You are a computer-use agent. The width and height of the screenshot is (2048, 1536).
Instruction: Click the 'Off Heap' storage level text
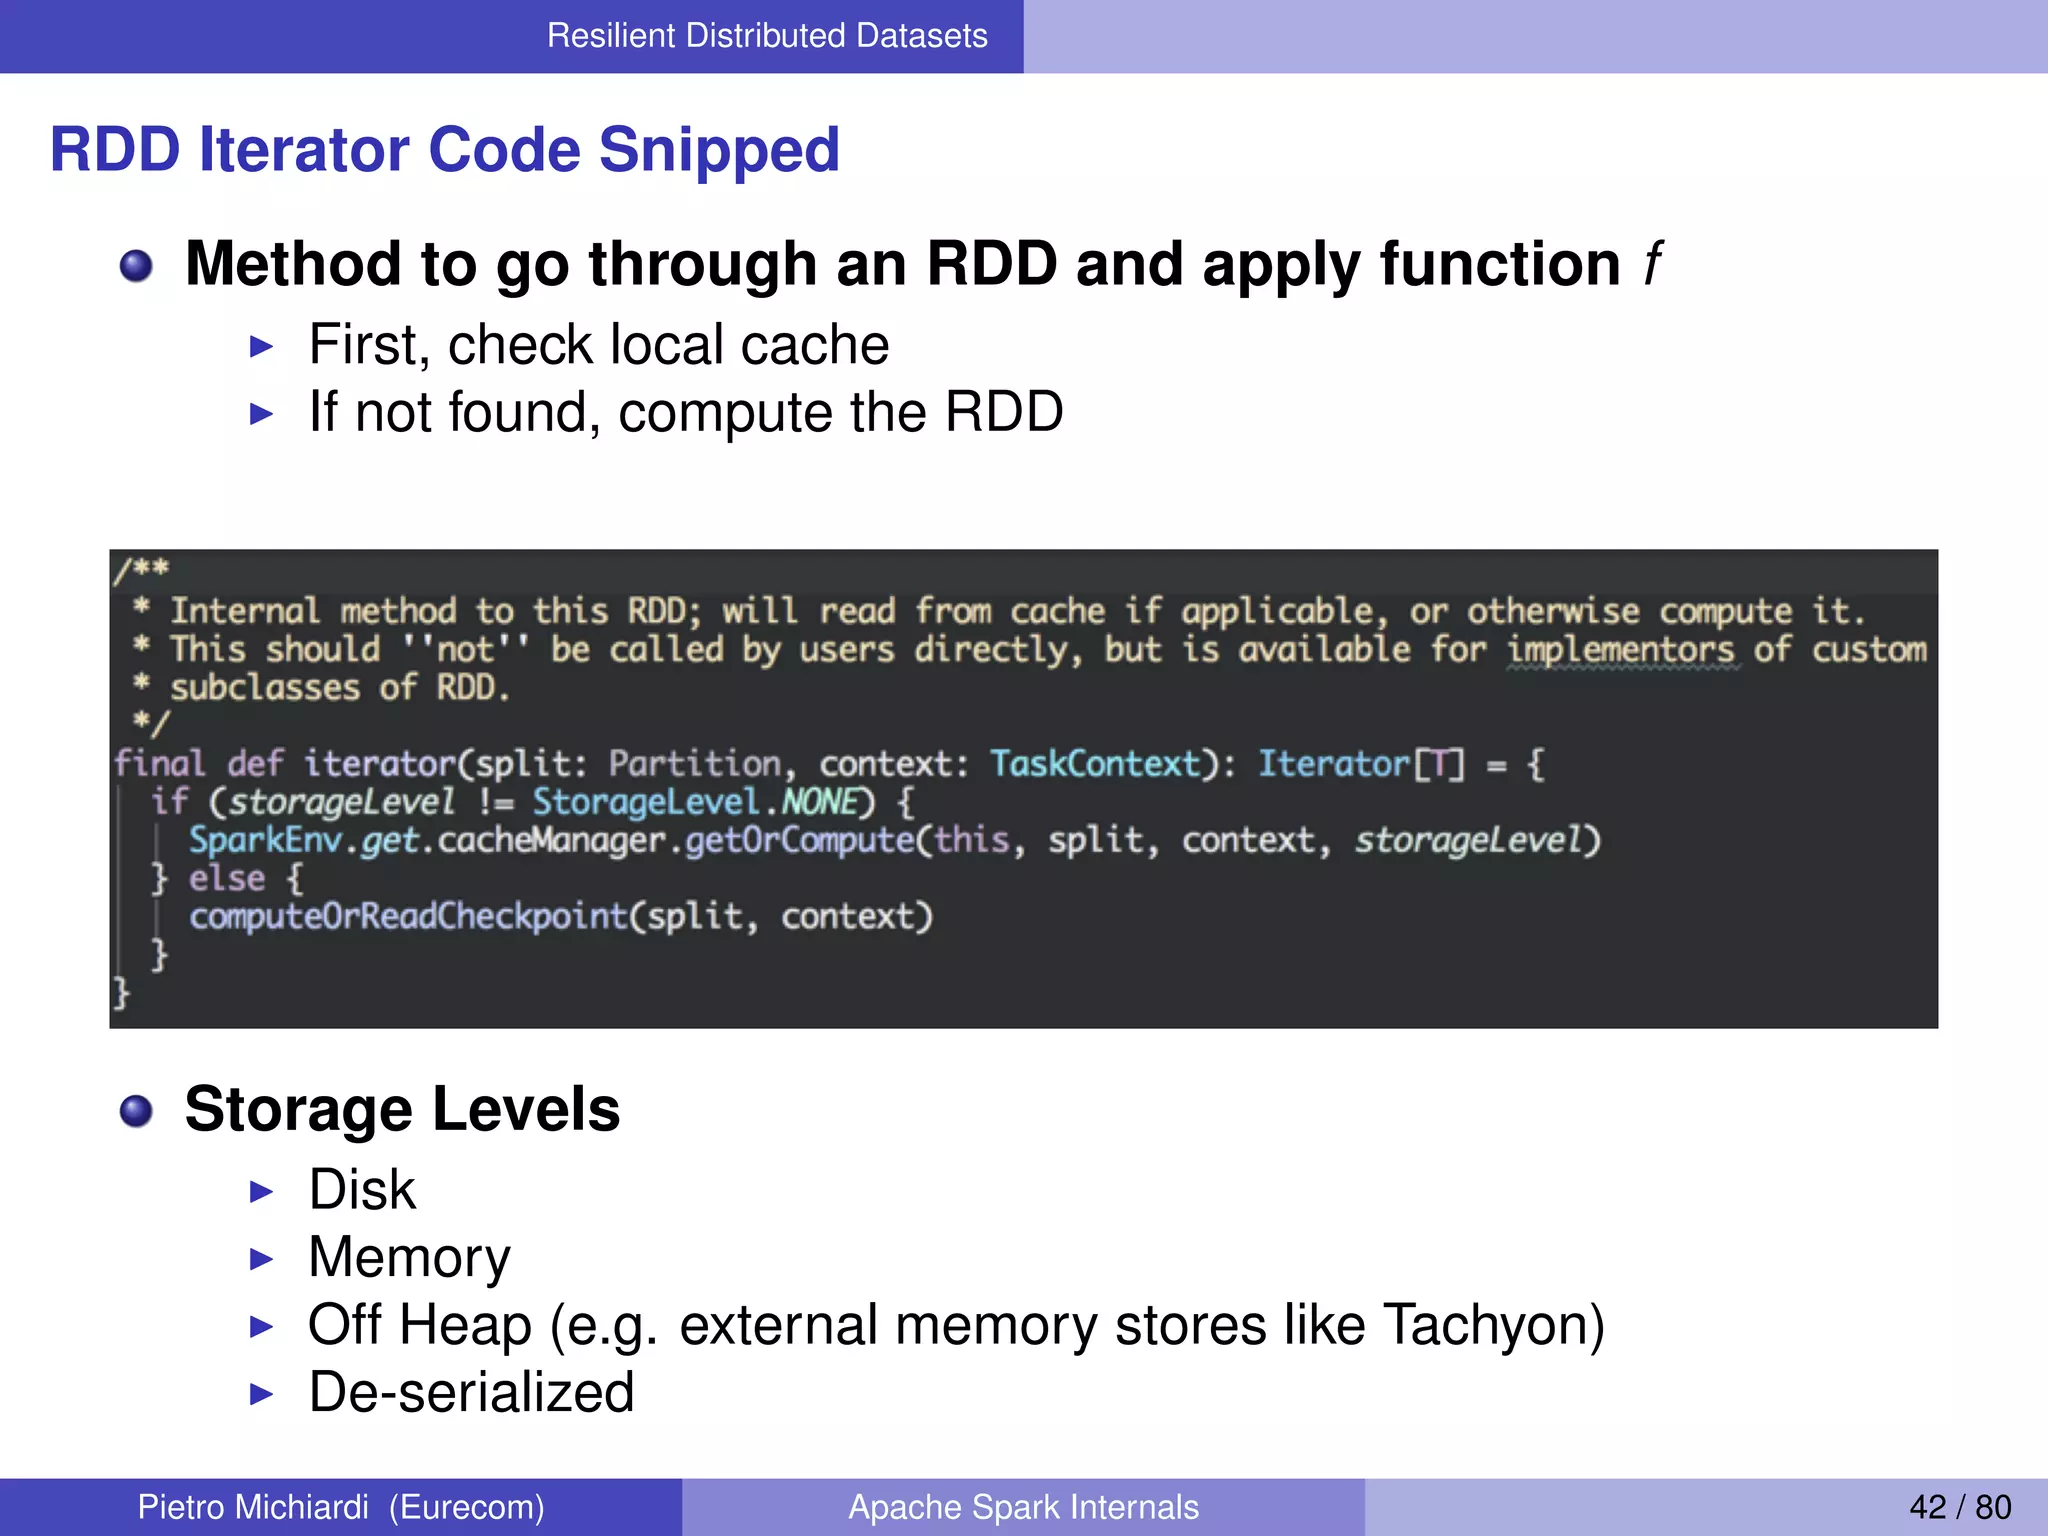420,1325
